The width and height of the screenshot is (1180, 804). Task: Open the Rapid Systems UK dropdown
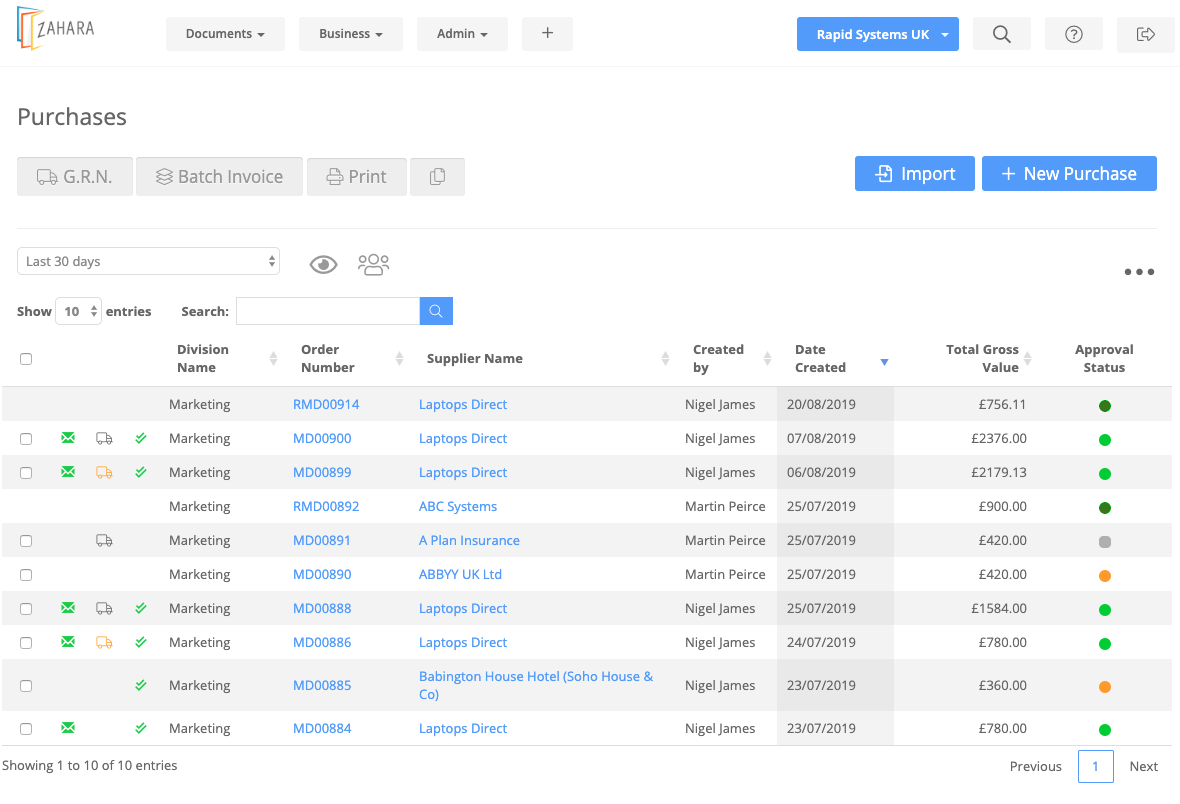[x=877, y=34]
